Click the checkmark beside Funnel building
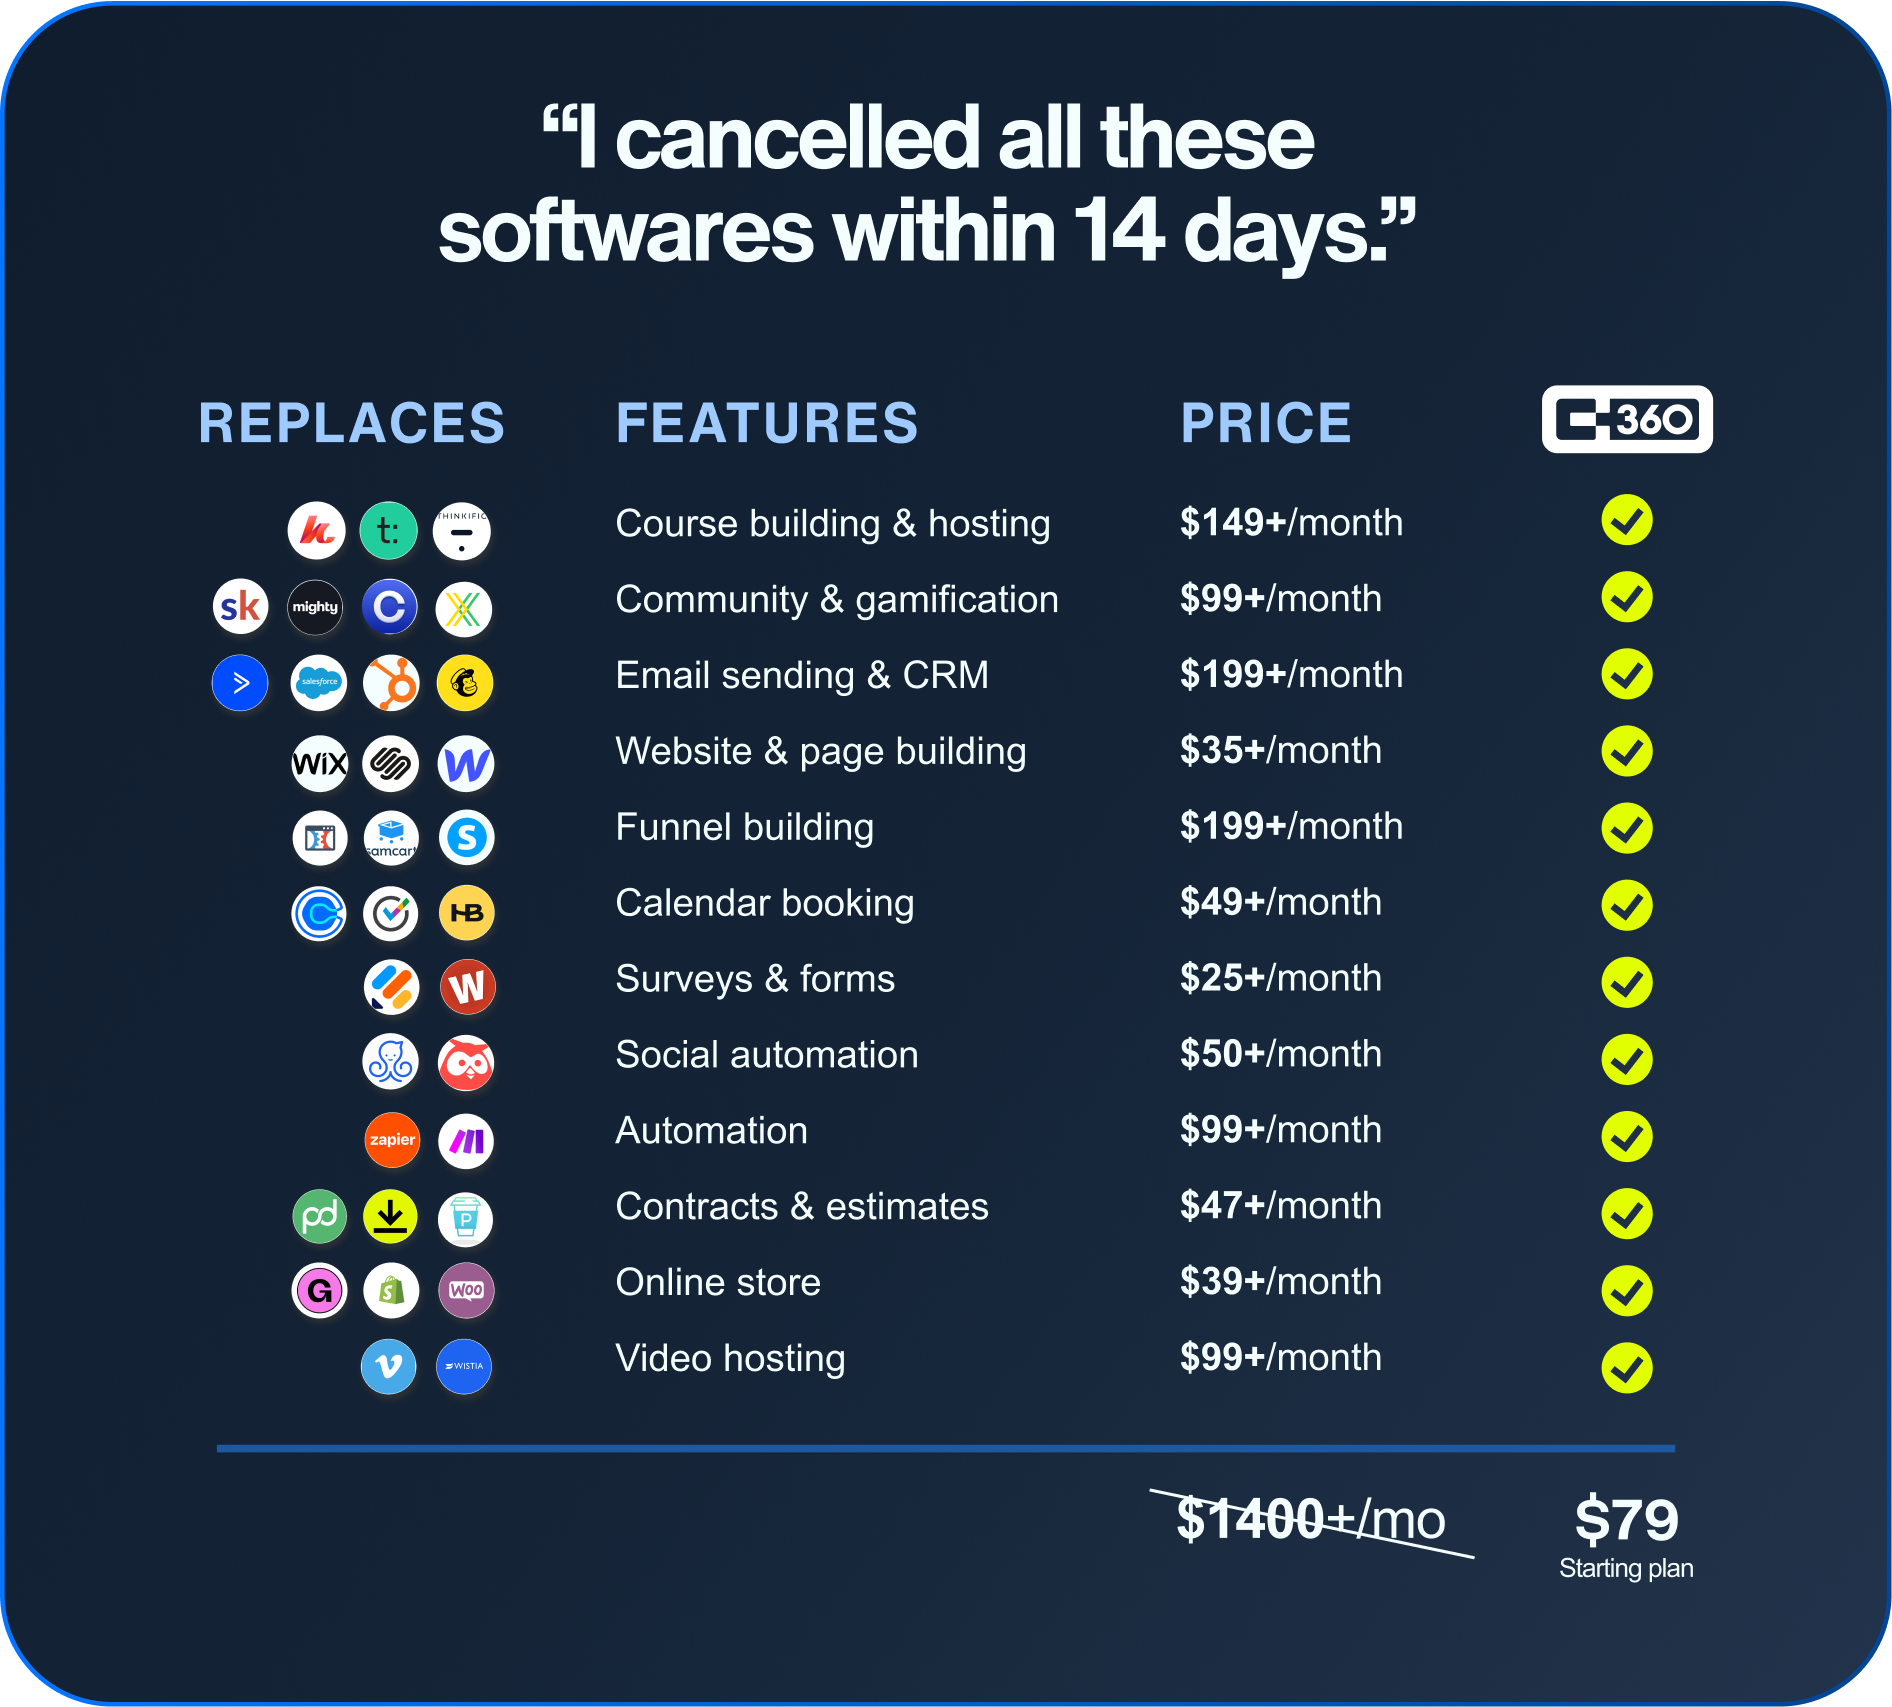Screen dimensions: 1892x1707 (x=1627, y=828)
